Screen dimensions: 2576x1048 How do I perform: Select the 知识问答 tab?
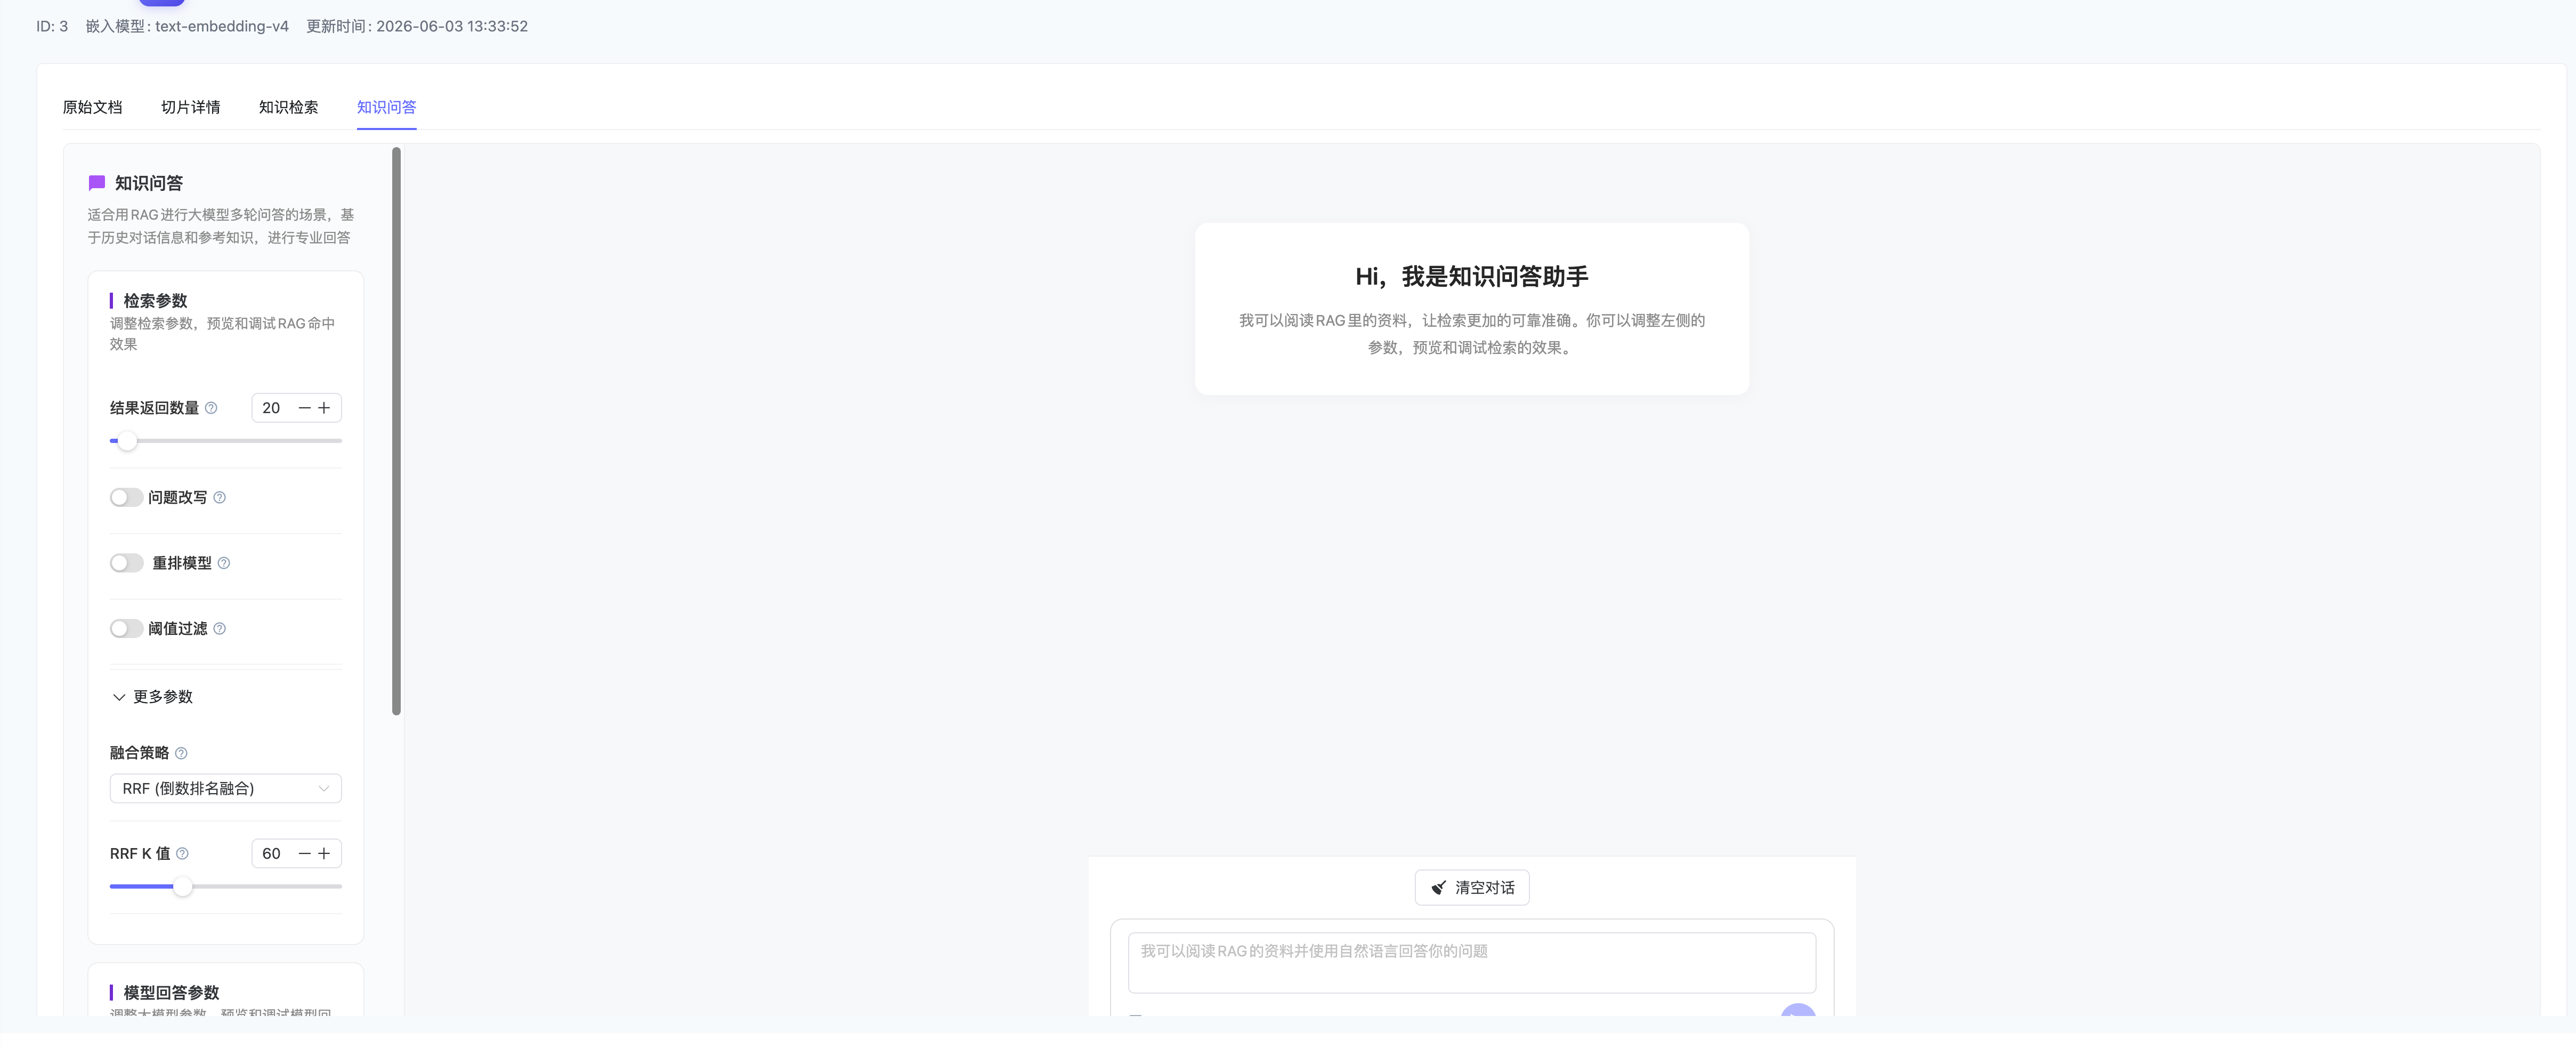pos(386,107)
